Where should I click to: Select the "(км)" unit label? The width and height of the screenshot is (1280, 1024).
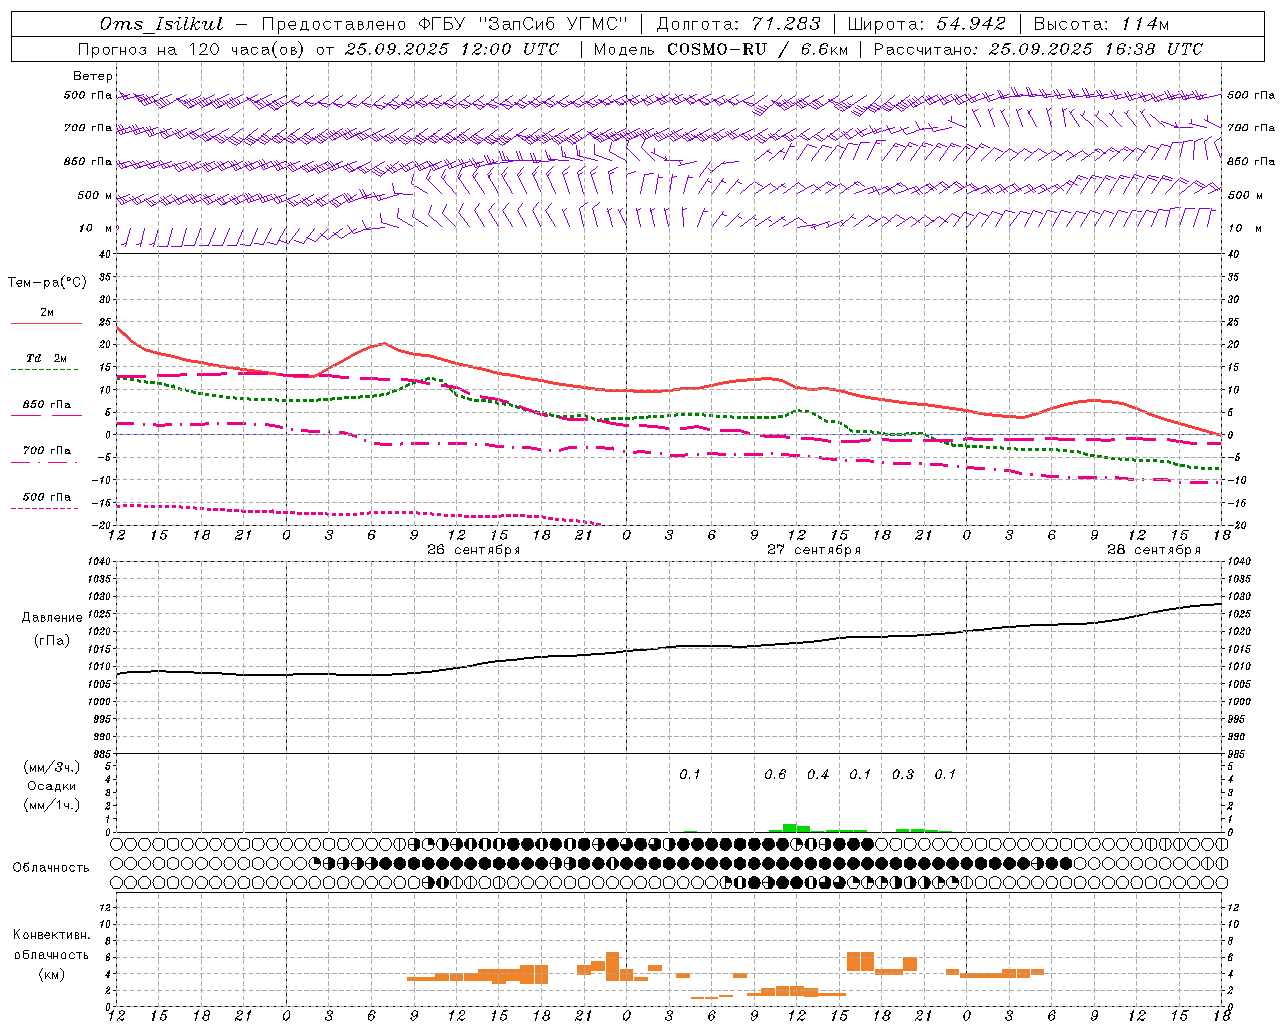click(51, 974)
